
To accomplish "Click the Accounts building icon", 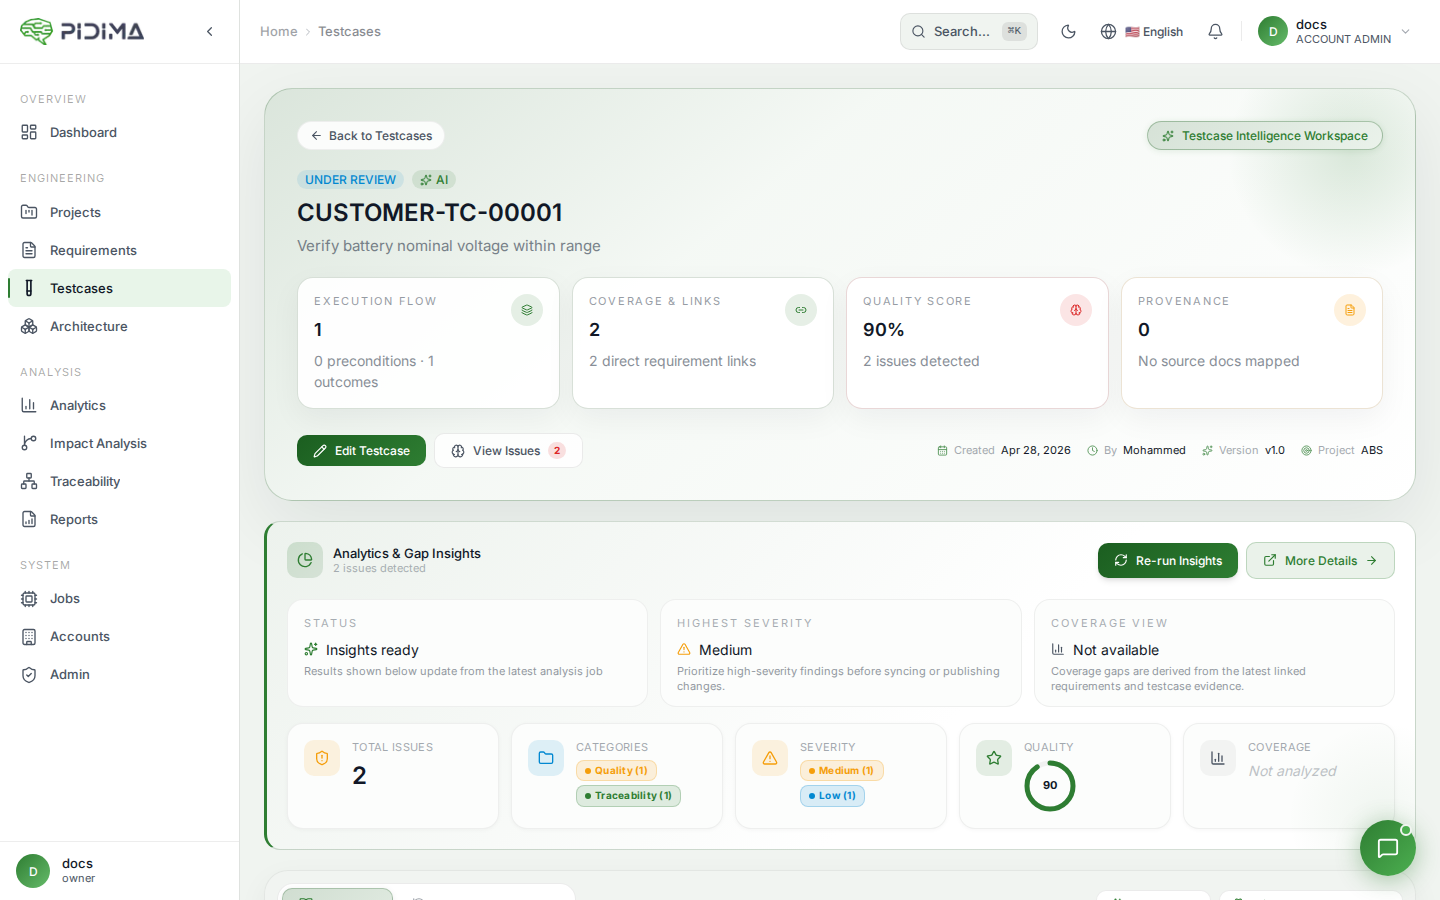I will pos(29,636).
